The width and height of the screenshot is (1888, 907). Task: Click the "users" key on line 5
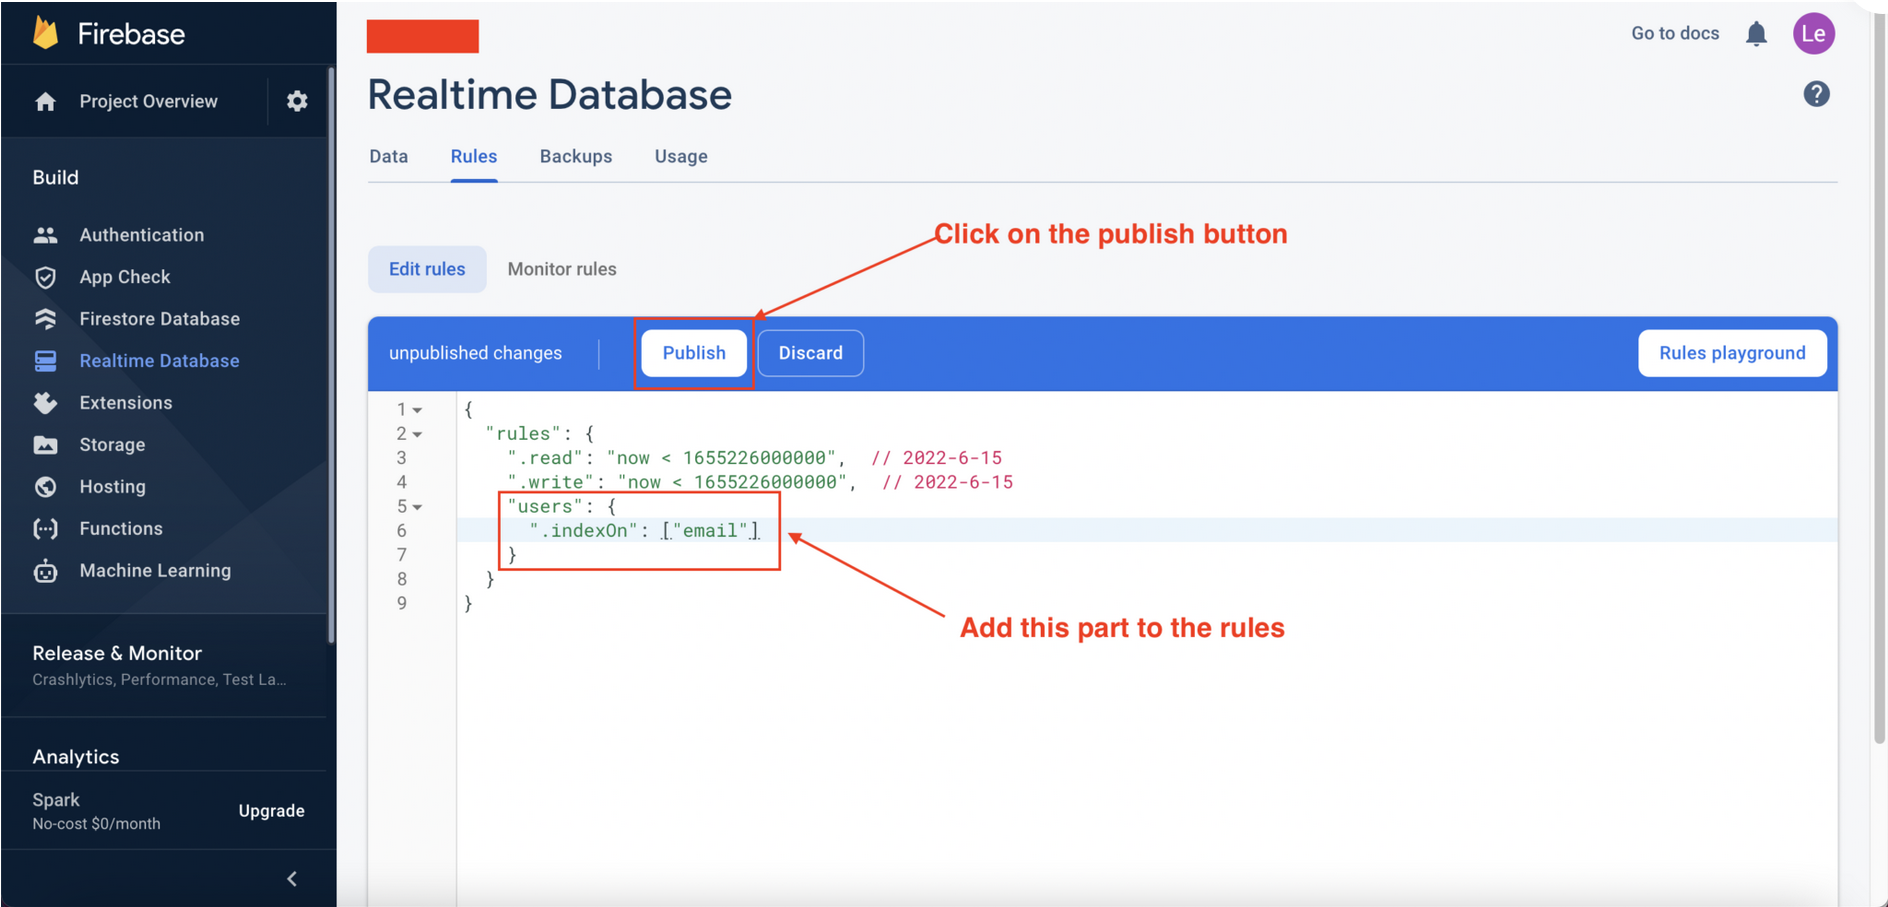(x=544, y=507)
